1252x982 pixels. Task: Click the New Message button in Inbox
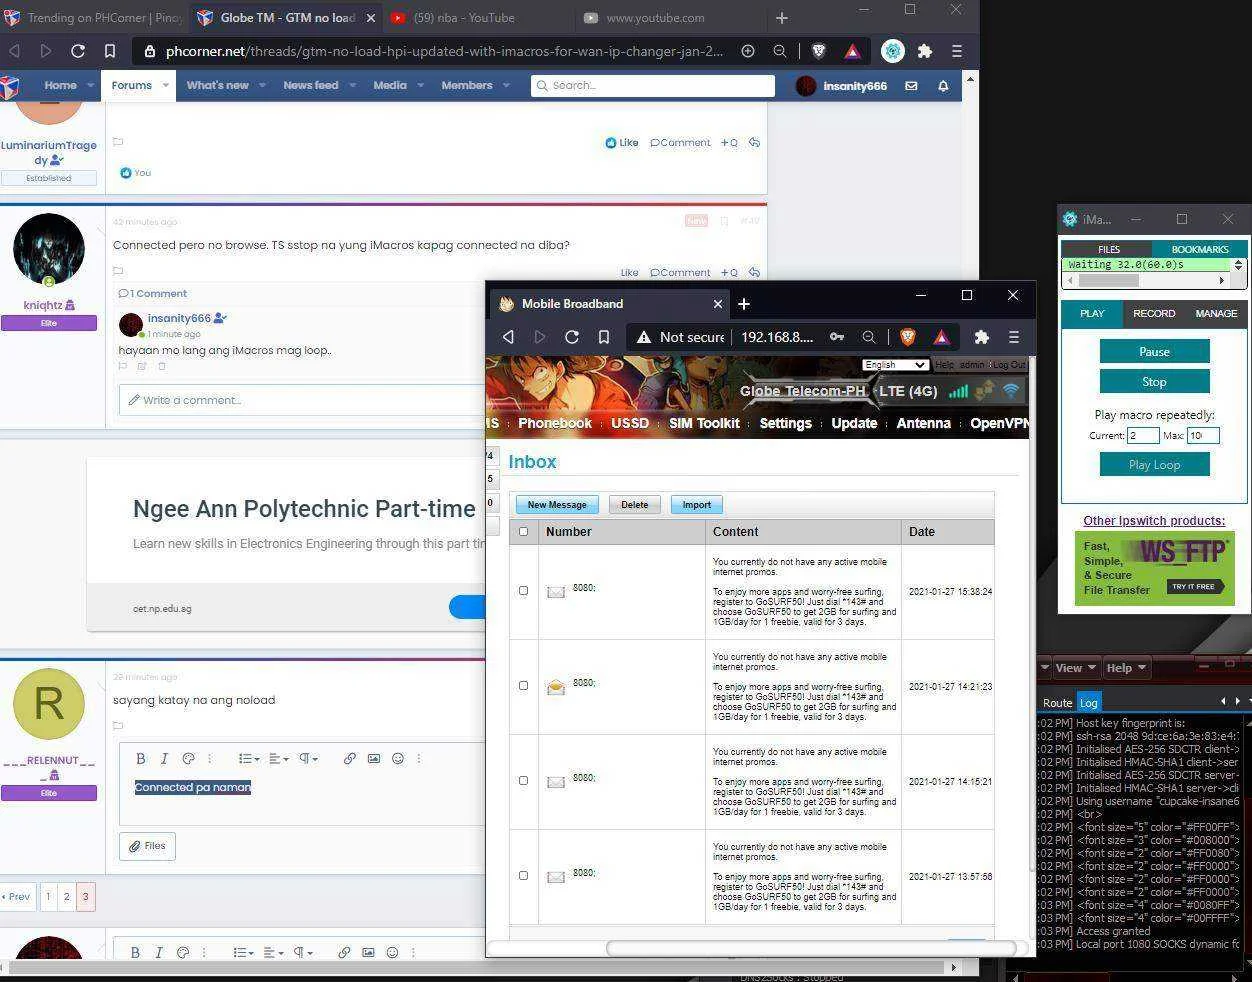(x=557, y=505)
